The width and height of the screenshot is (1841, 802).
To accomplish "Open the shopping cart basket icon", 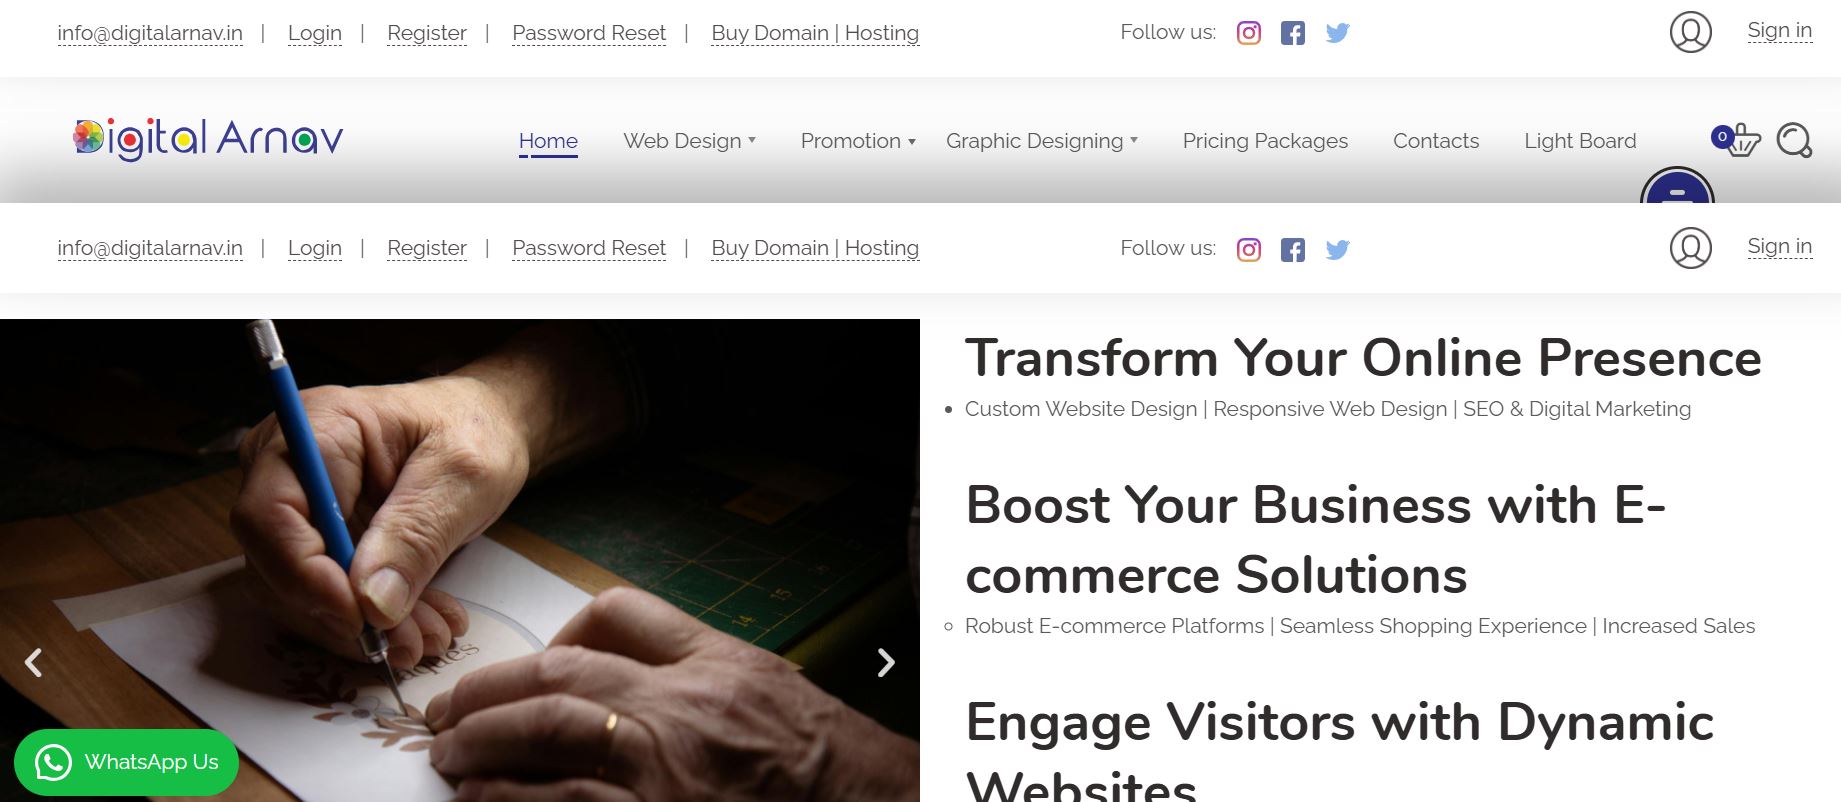I will click(1740, 140).
